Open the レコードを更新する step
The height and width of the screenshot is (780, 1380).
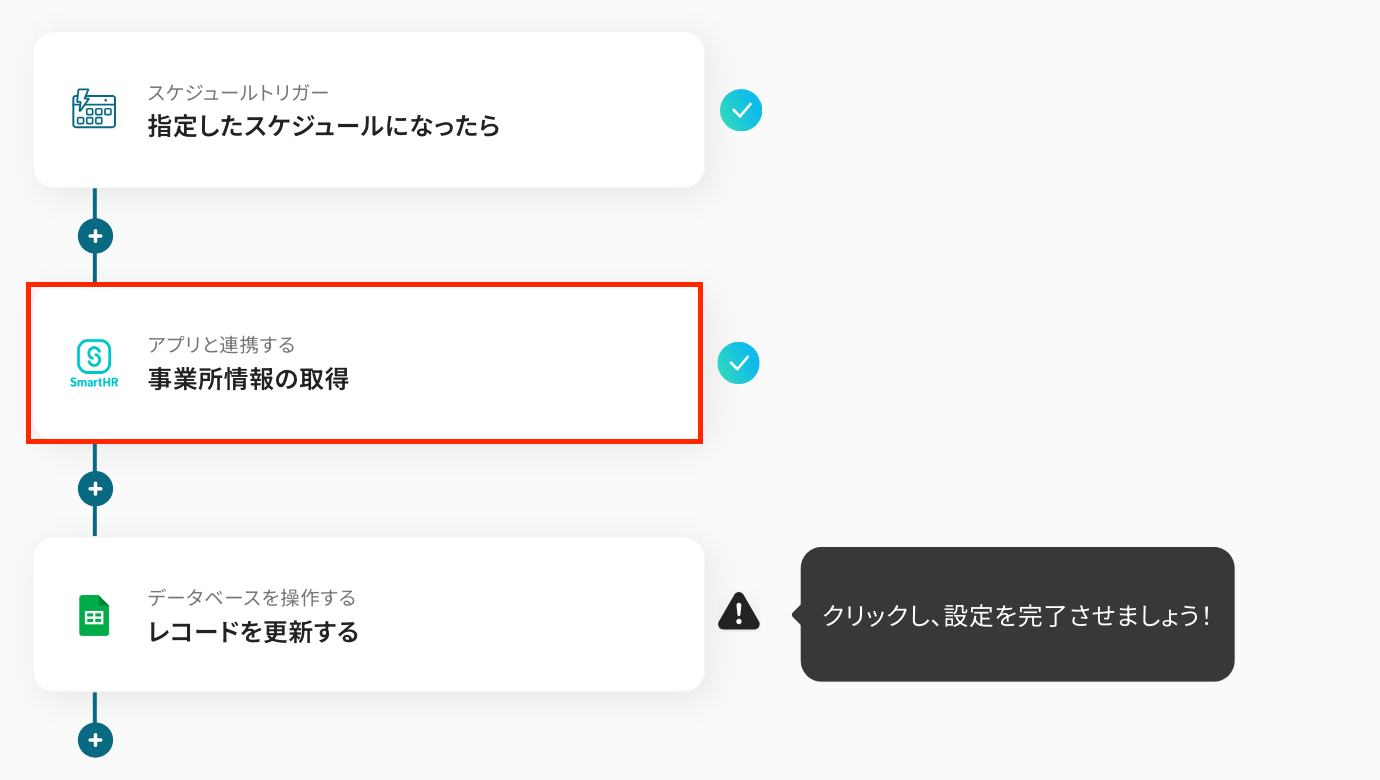point(253,632)
